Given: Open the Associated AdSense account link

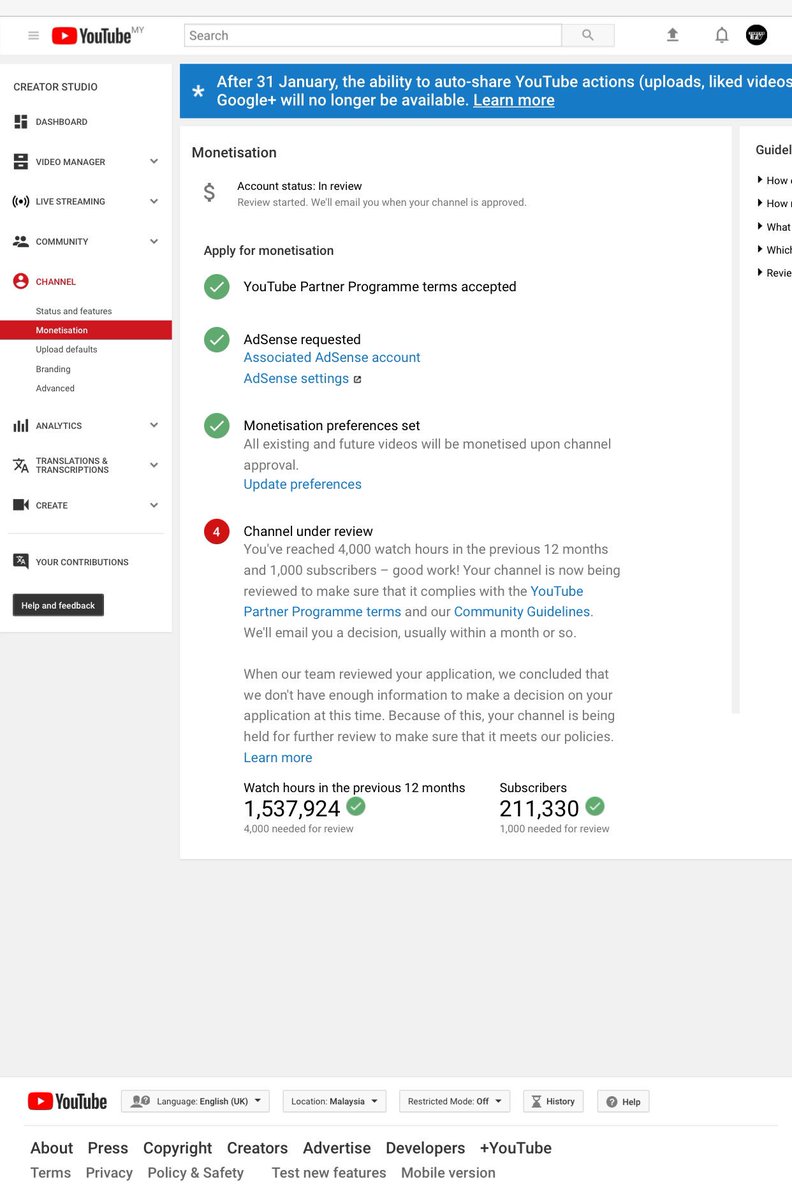Looking at the screenshot, I should coord(332,357).
